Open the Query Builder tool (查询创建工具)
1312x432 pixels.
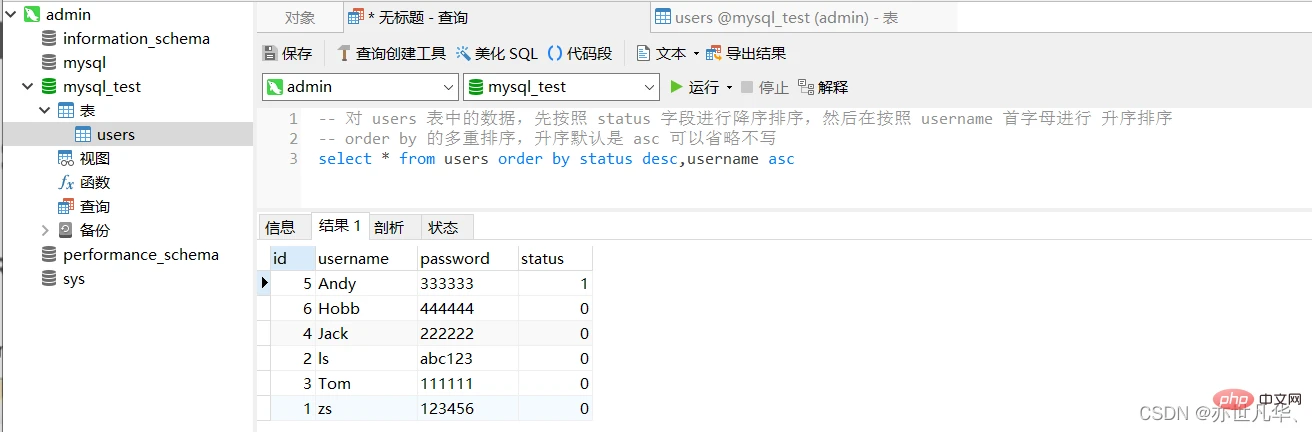point(344,54)
